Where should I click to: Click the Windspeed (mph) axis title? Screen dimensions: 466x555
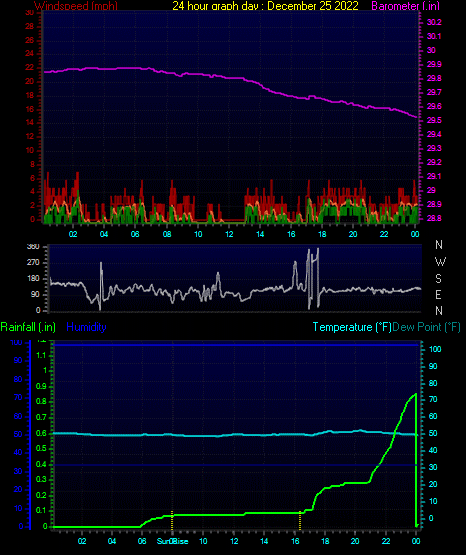[x=76, y=6]
